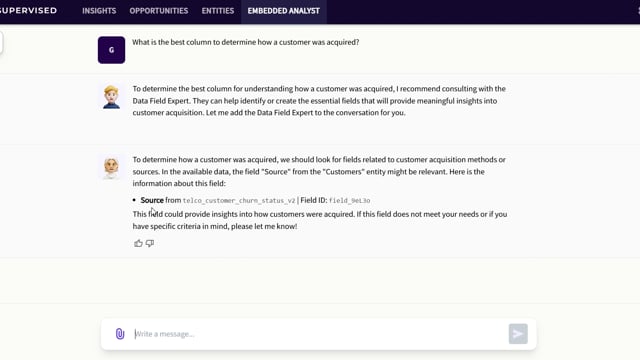The height and width of the screenshot is (360, 640).
Task: Select the blond assistant avatar on first reply
Action: pyautogui.click(x=111, y=97)
